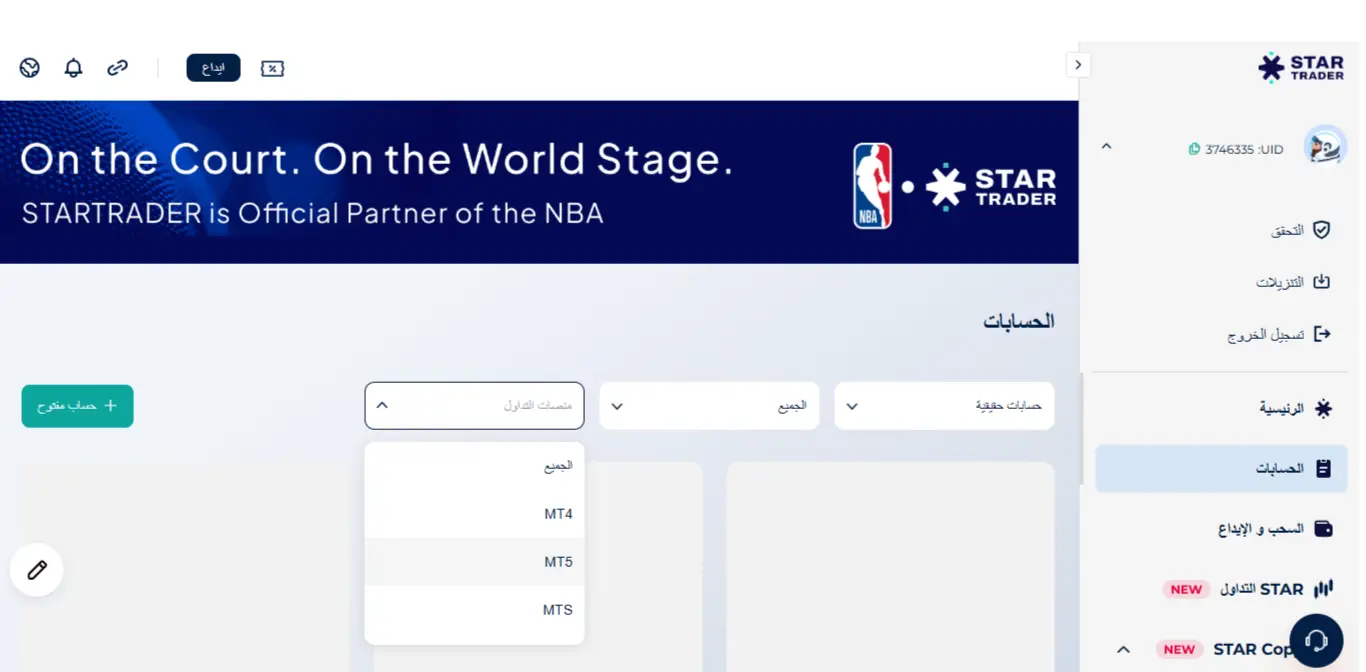Click the accounts clipboard icon
The height and width of the screenshot is (672, 1366).
pyautogui.click(x=1323, y=468)
